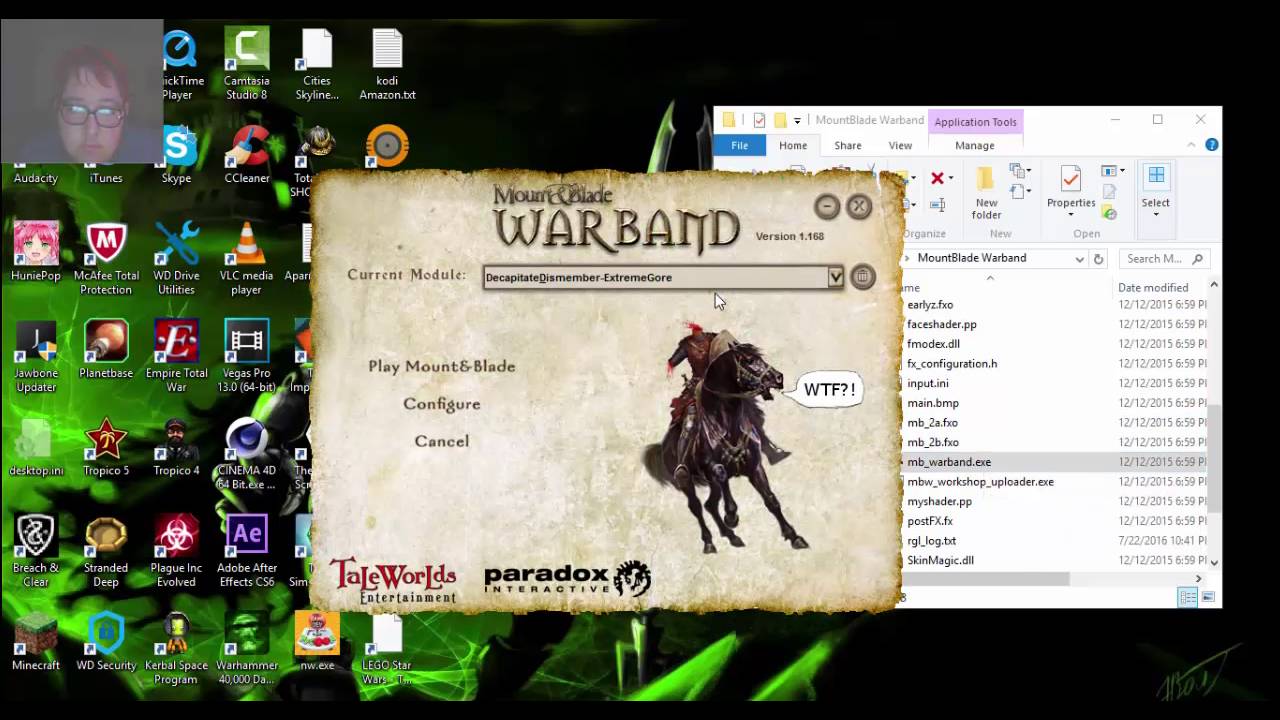Open the QuickTime Player desktop shortcut

pyautogui.click(x=178, y=66)
